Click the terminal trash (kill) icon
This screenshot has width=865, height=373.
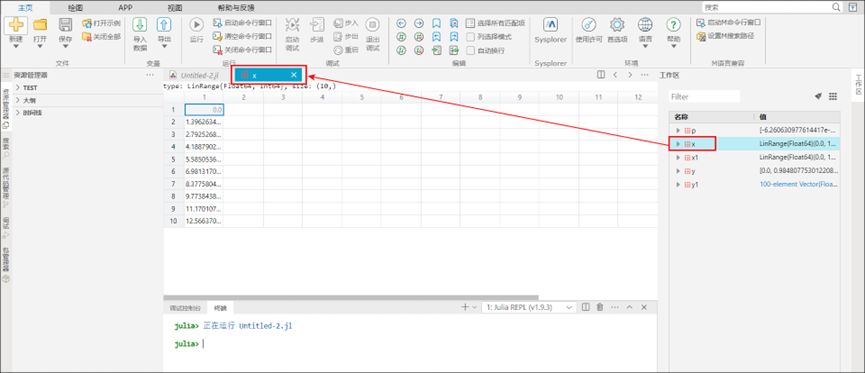coord(600,307)
